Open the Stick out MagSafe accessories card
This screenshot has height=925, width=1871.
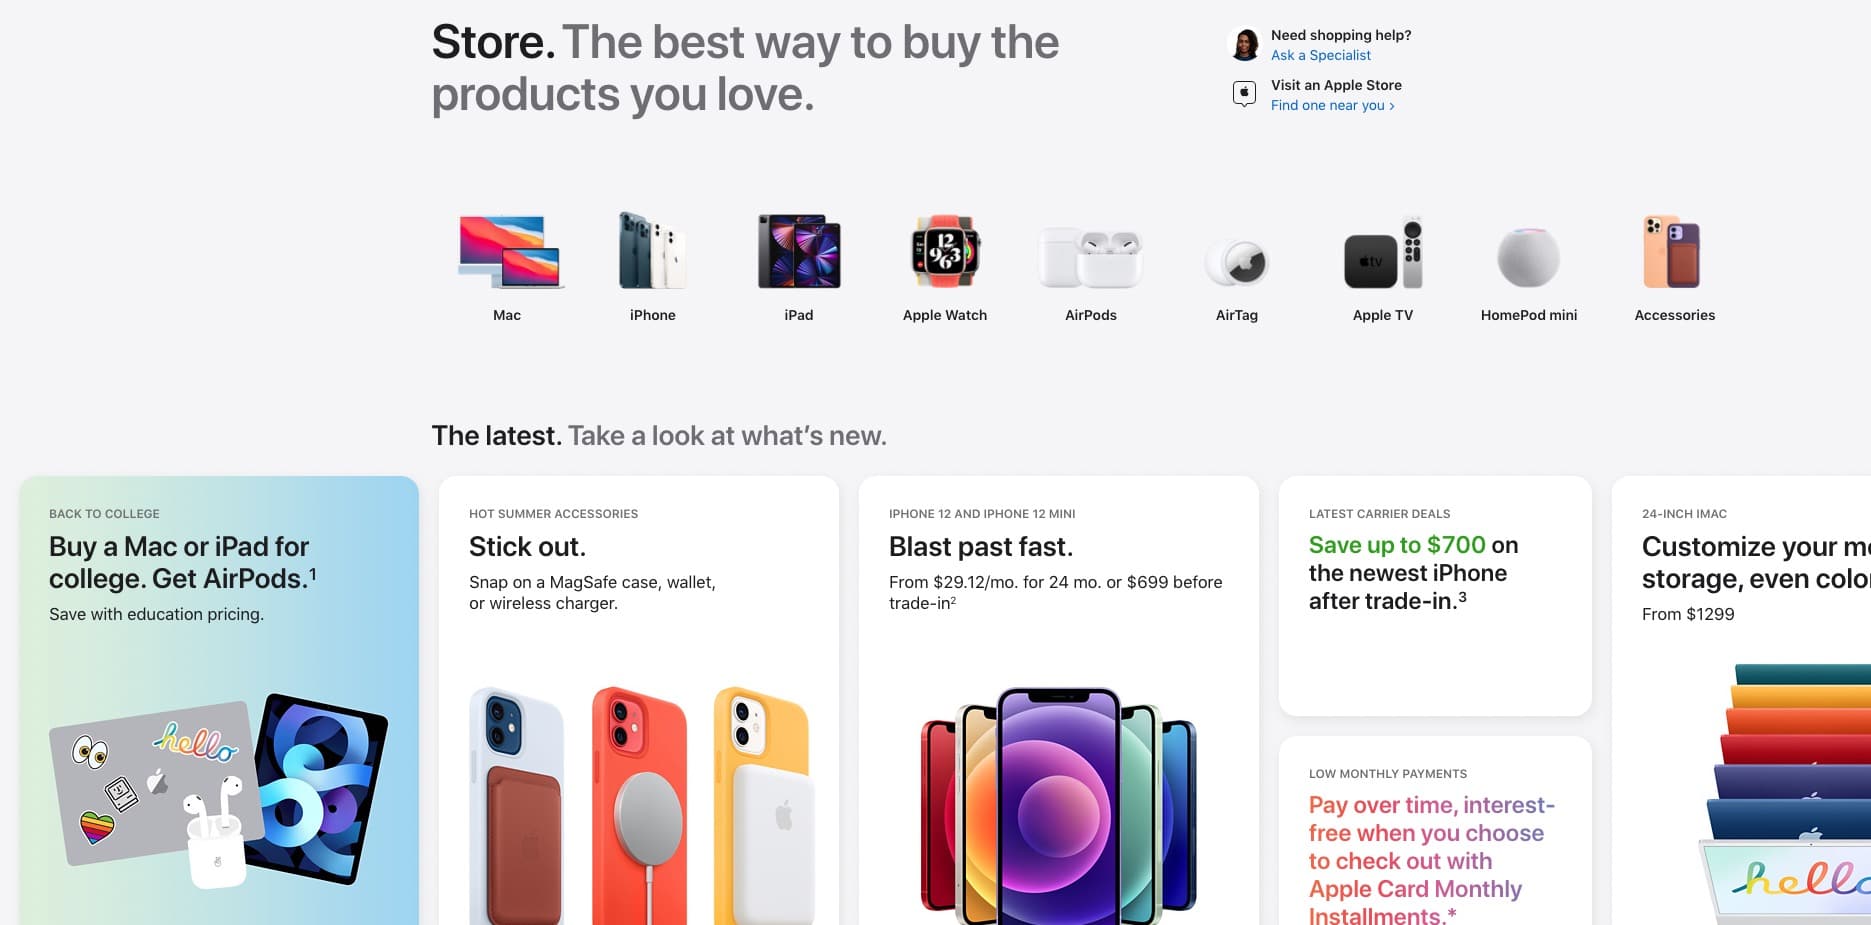[x=639, y=700]
